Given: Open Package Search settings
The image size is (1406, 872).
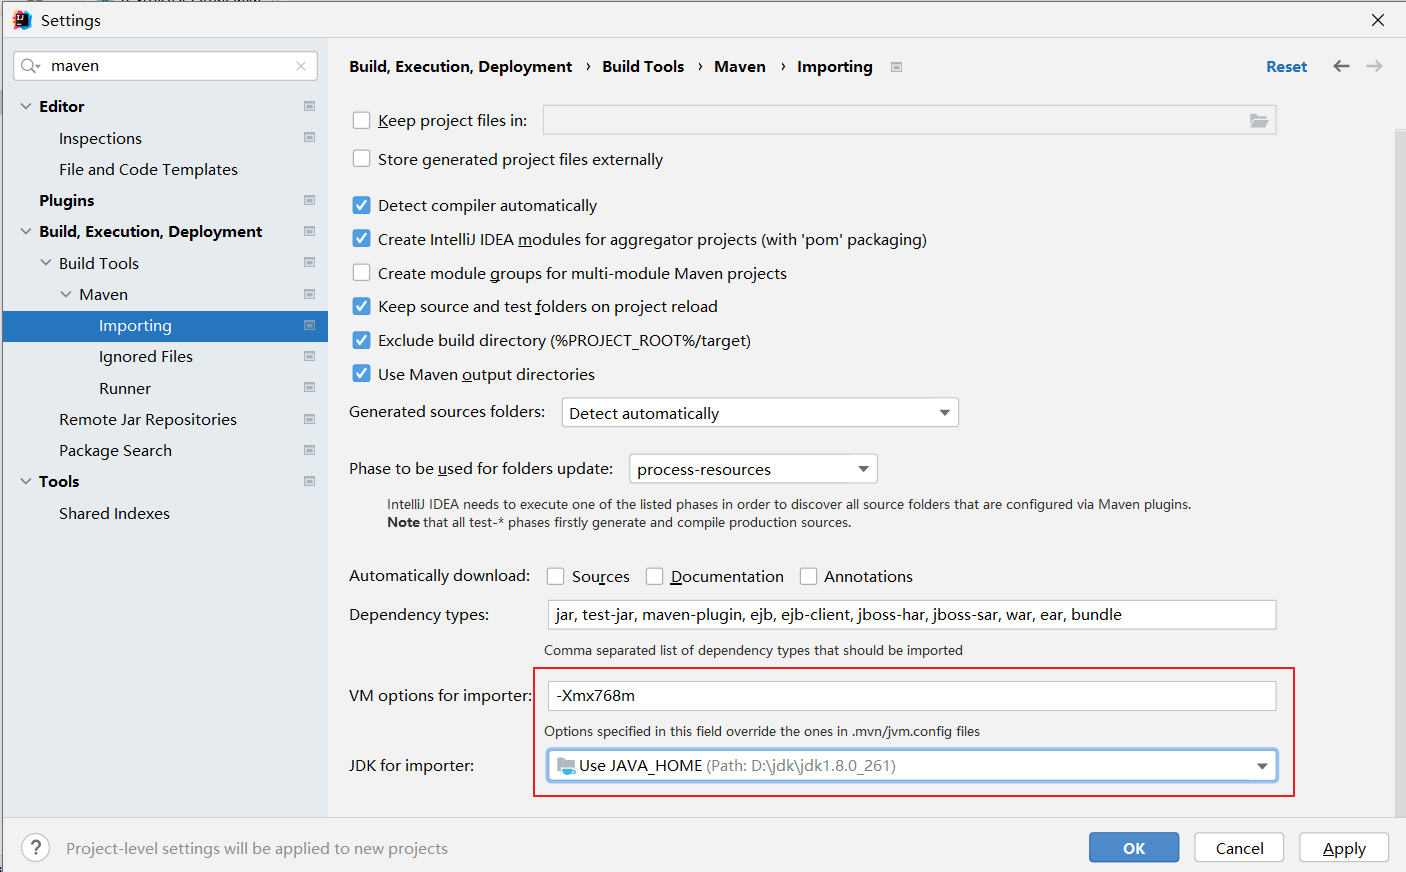Looking at the screenshot, I should (115, 450).
